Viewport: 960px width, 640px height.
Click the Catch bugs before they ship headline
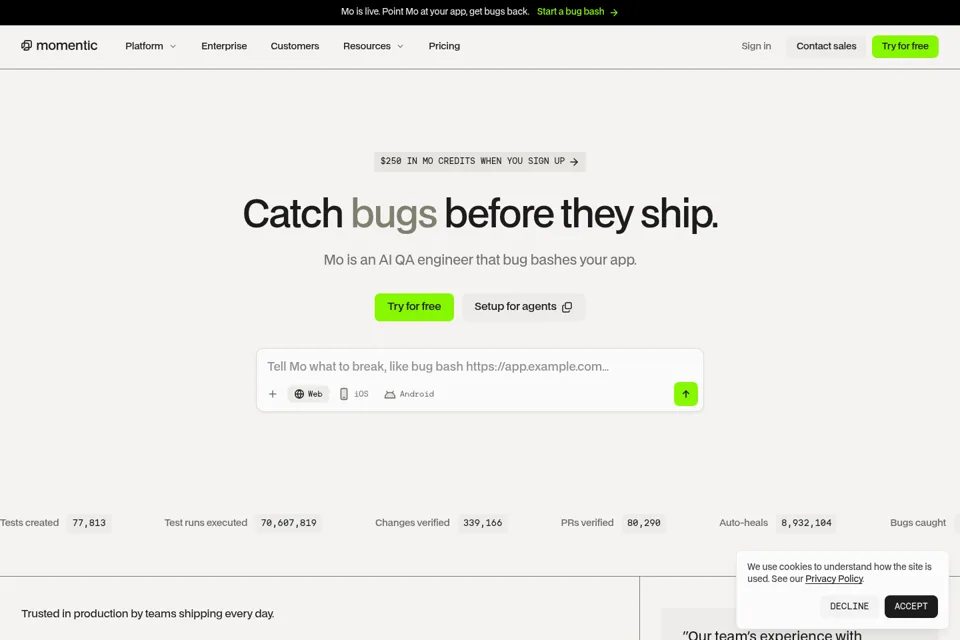[480, 214]
